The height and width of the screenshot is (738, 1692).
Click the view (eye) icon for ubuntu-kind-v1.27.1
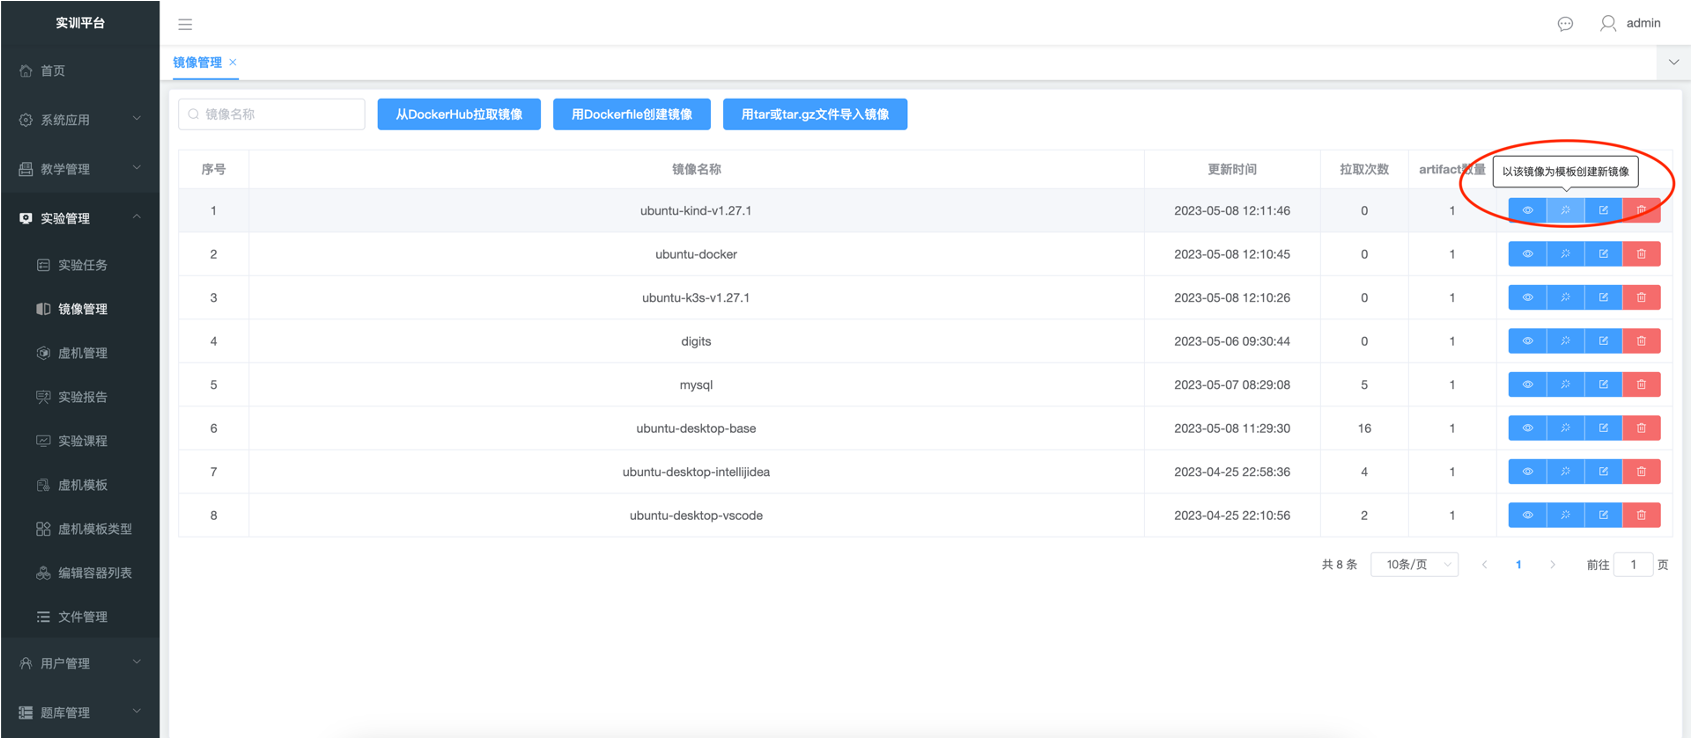(x=1527, y=211)
